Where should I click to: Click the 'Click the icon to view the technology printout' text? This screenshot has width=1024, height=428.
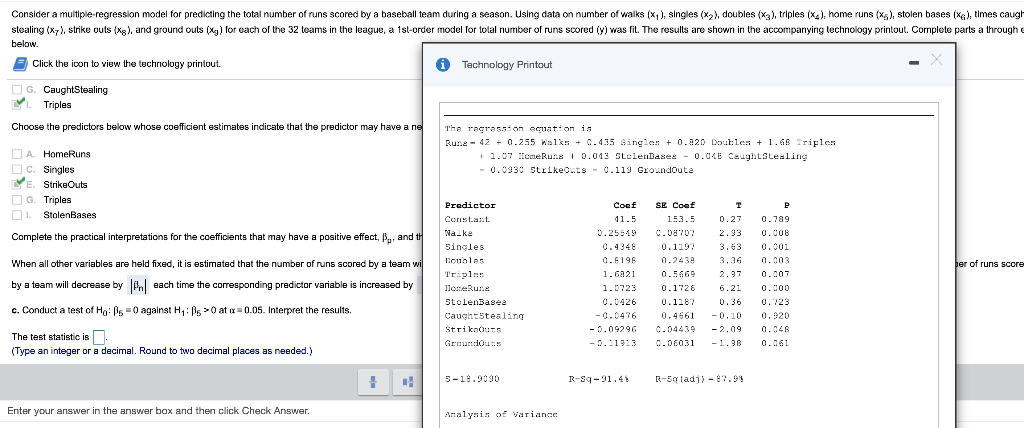tap(127, 64)
